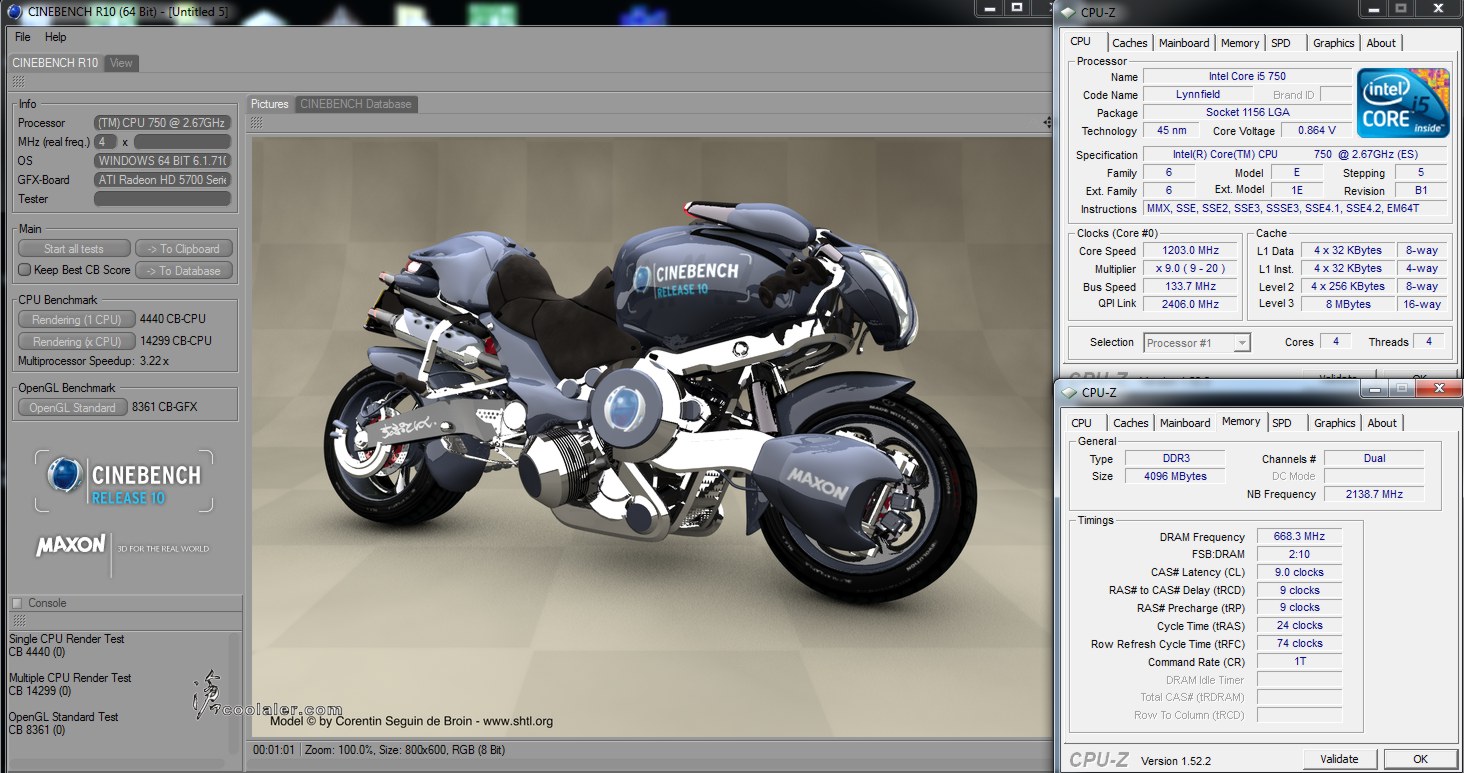Click the Multiprocessor Speedup 3.22 x text

pos(94,360)
